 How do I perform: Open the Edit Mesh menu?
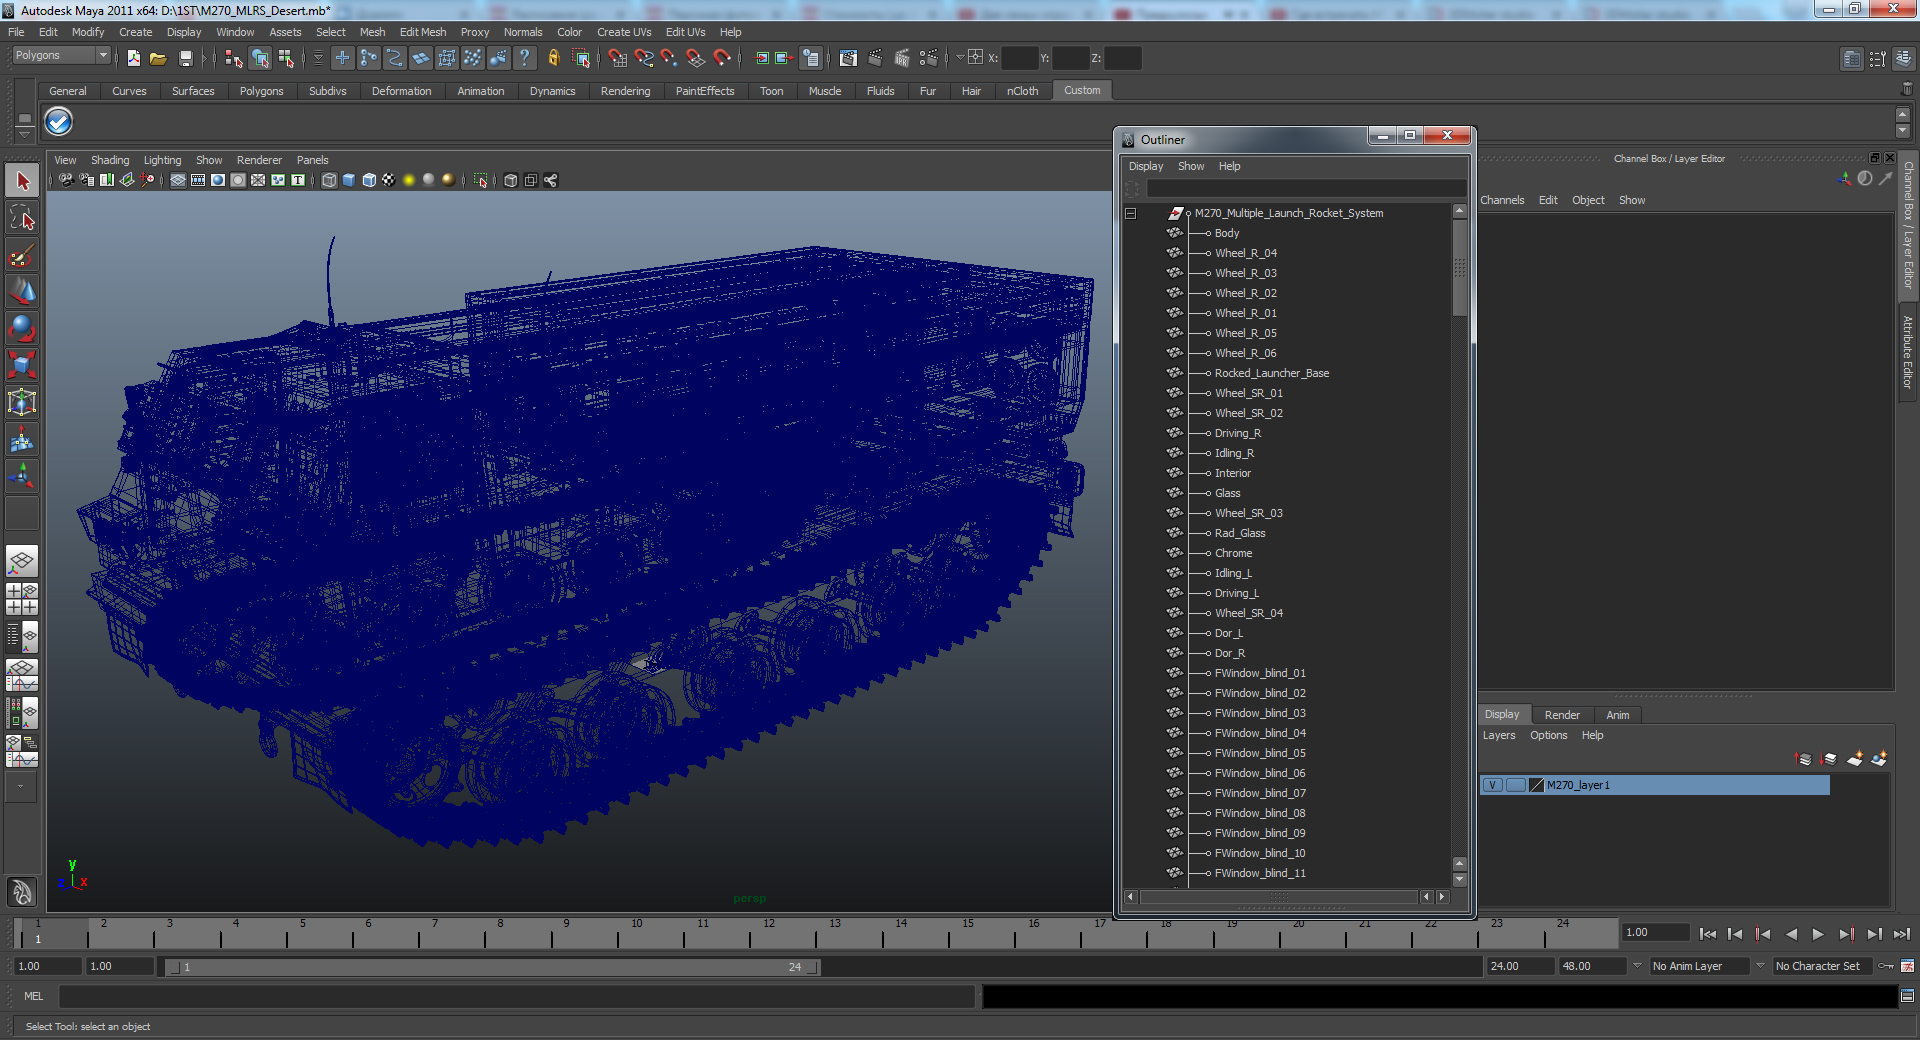423,32
